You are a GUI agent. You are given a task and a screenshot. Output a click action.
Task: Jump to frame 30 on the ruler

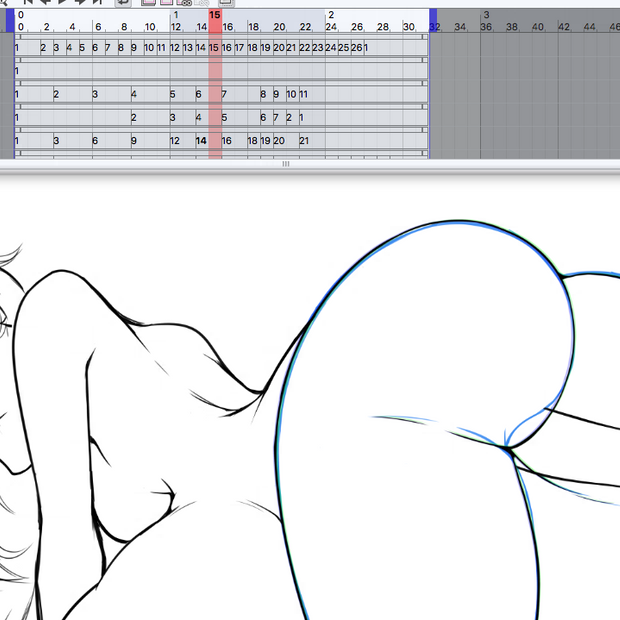(409, 27)
